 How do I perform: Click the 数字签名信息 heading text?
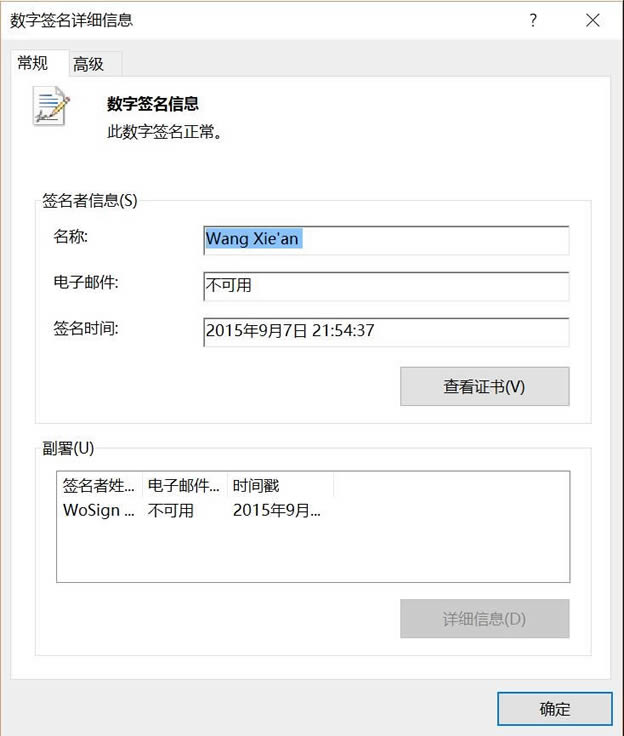(153, 103)
